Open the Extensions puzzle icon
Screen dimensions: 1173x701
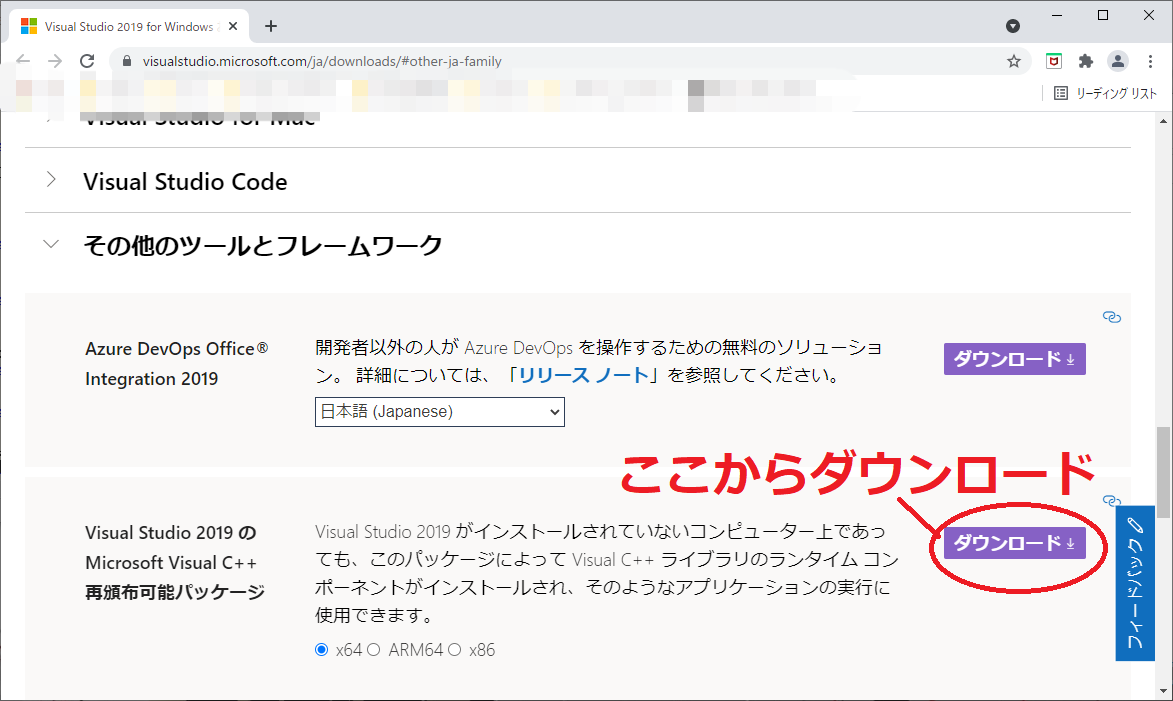point(1085,61)
